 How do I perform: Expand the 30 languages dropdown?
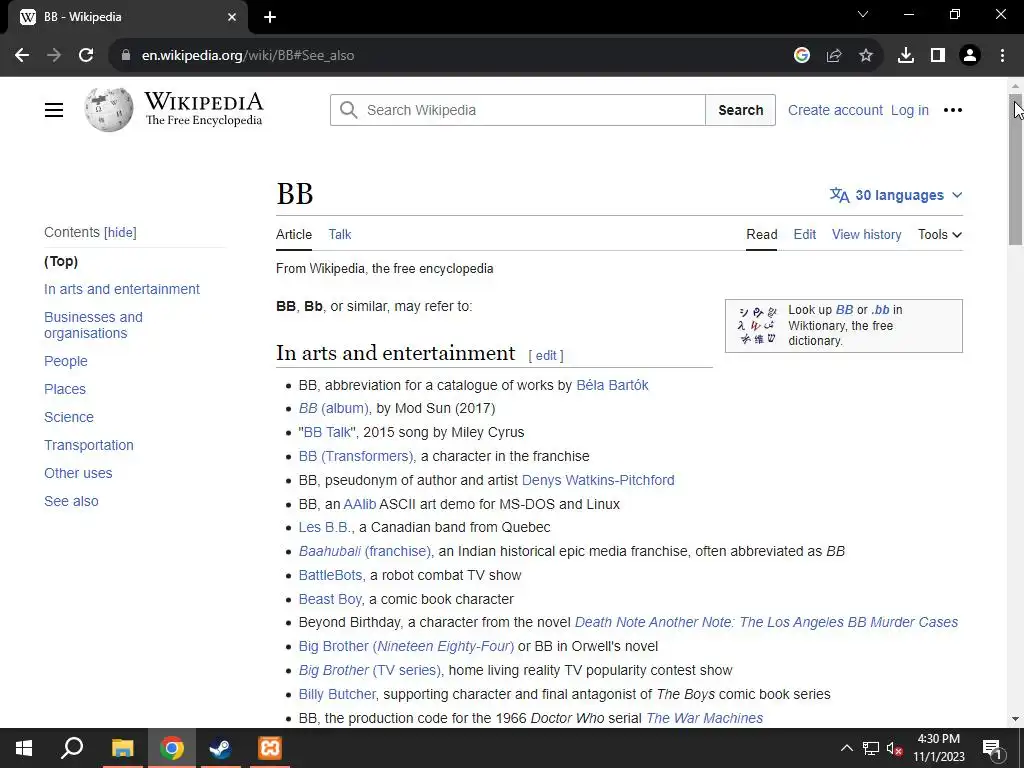(896, 195)
